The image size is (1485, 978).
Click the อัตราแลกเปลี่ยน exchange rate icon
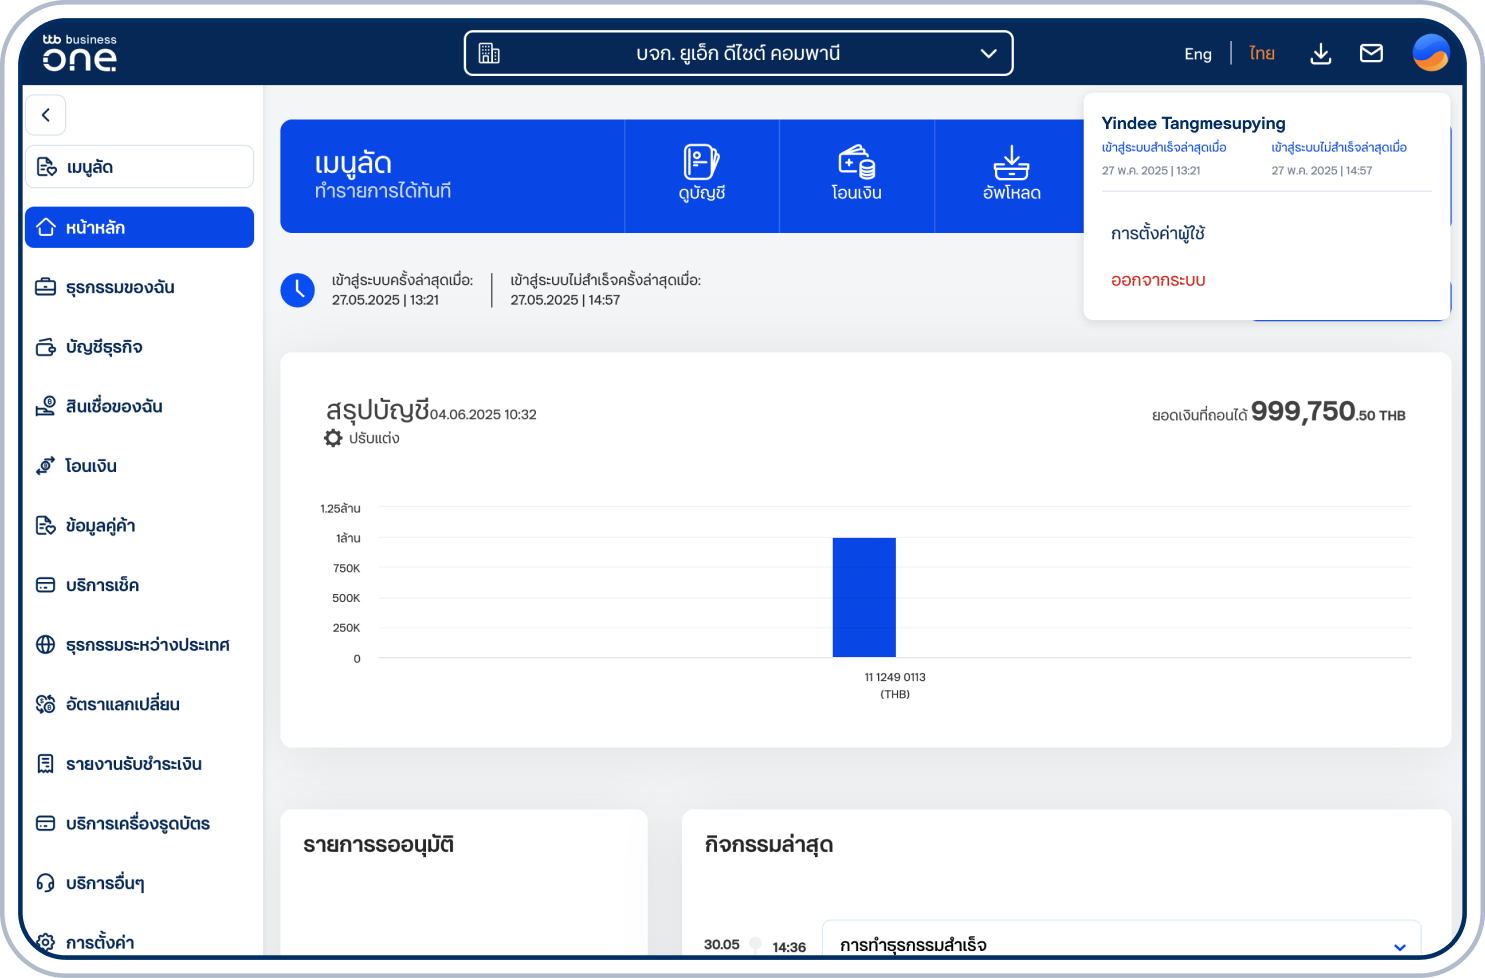click(46, 704)
